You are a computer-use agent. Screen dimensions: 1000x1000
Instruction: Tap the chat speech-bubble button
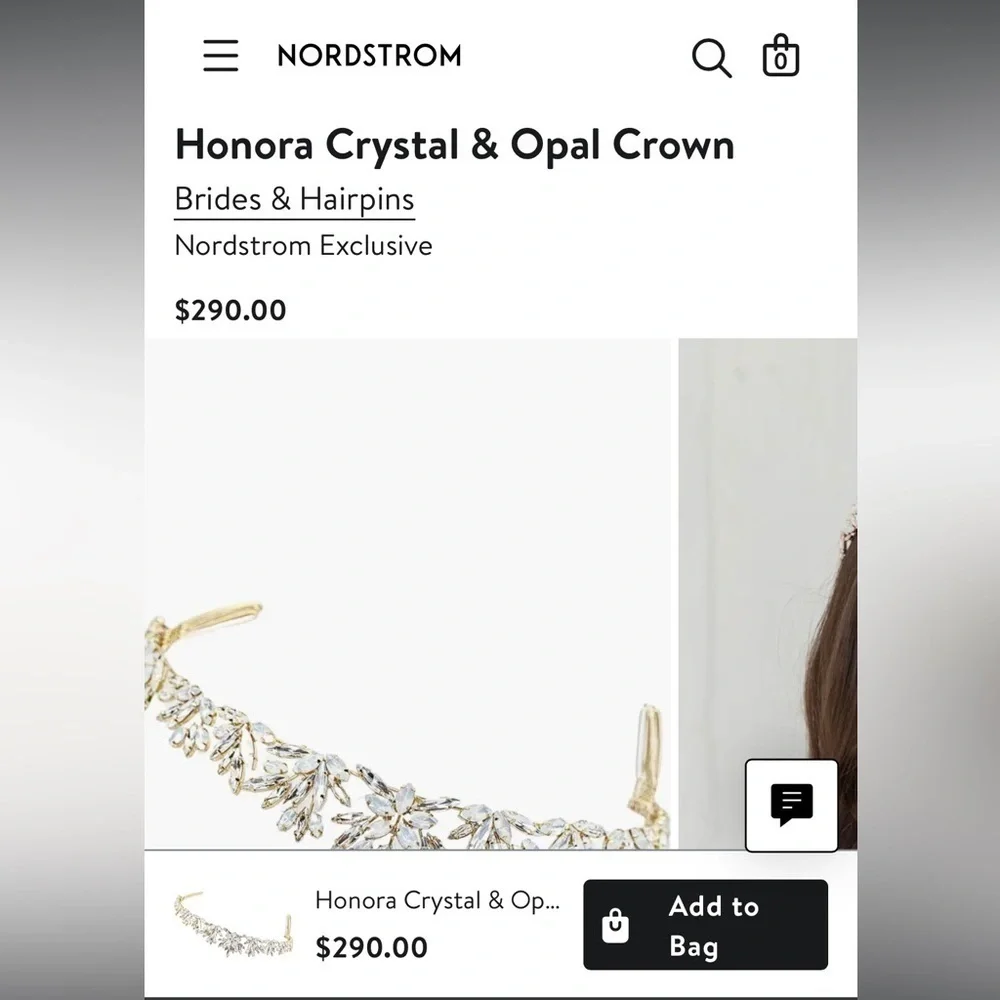[790, 804]
